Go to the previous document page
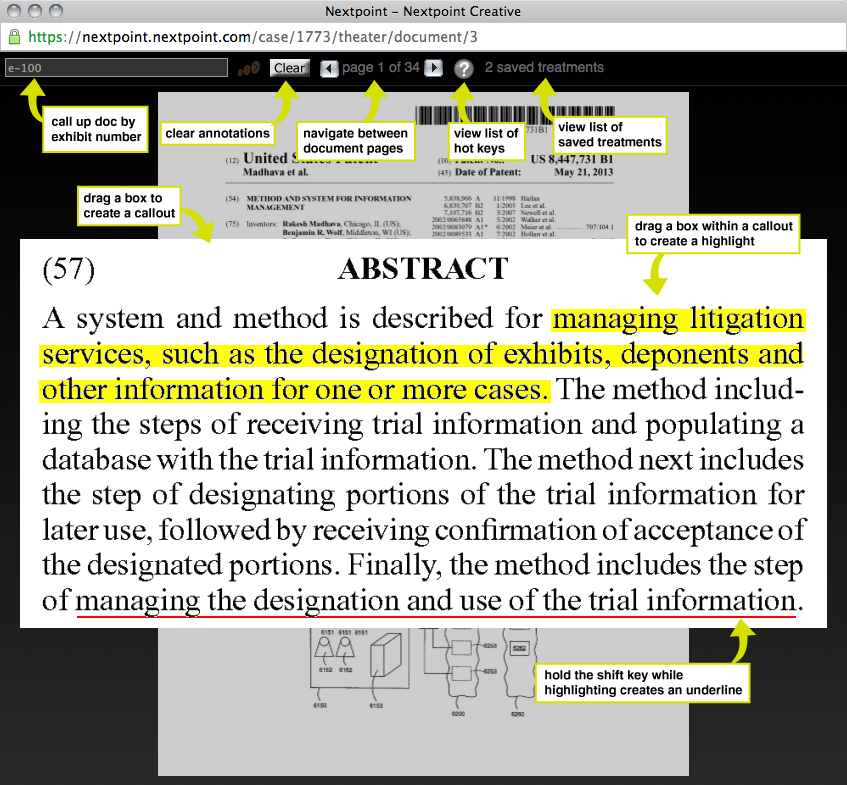Screen dimensions: 847x785 [329, 68]
